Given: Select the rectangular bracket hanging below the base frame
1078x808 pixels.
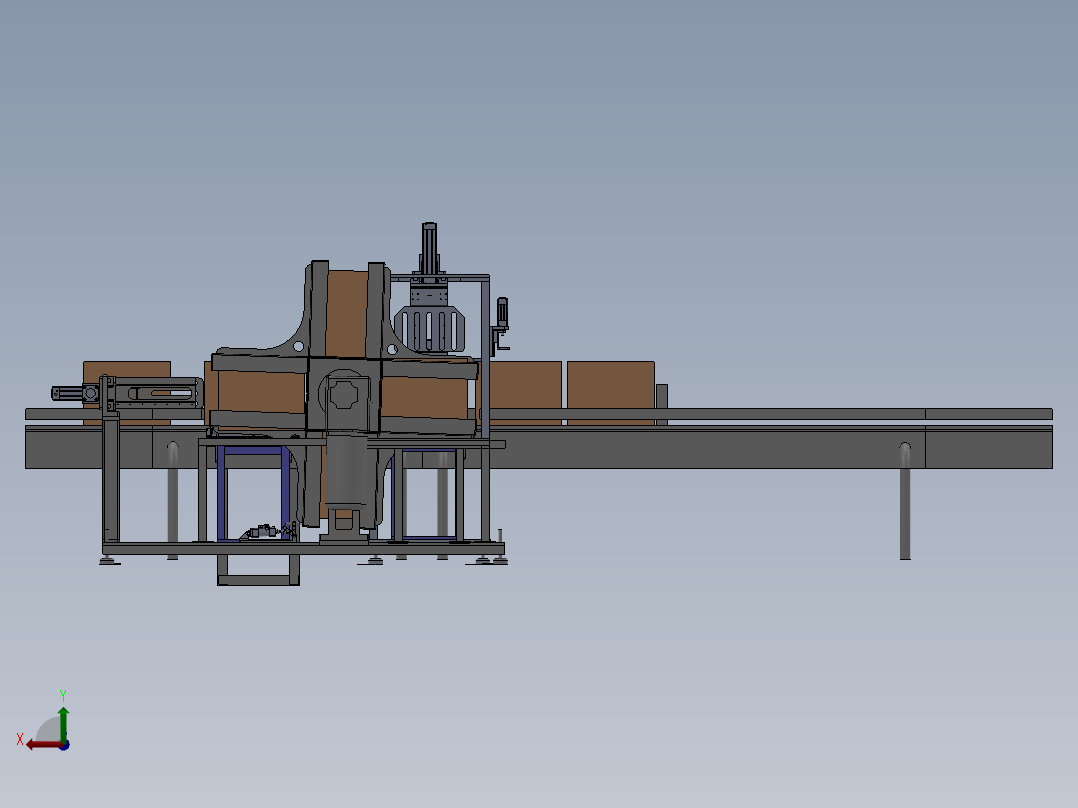Looking at the screenshot, I should pos(258,570).
